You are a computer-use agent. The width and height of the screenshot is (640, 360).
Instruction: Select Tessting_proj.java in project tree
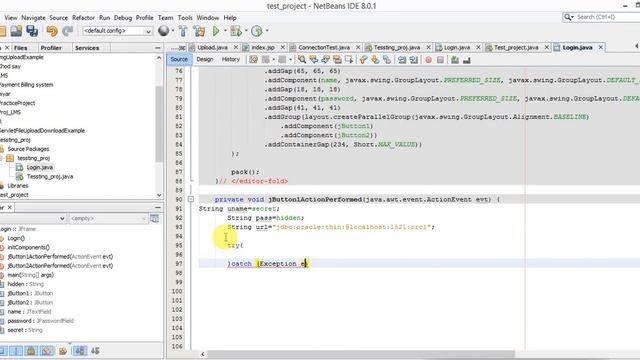[50, 176]
